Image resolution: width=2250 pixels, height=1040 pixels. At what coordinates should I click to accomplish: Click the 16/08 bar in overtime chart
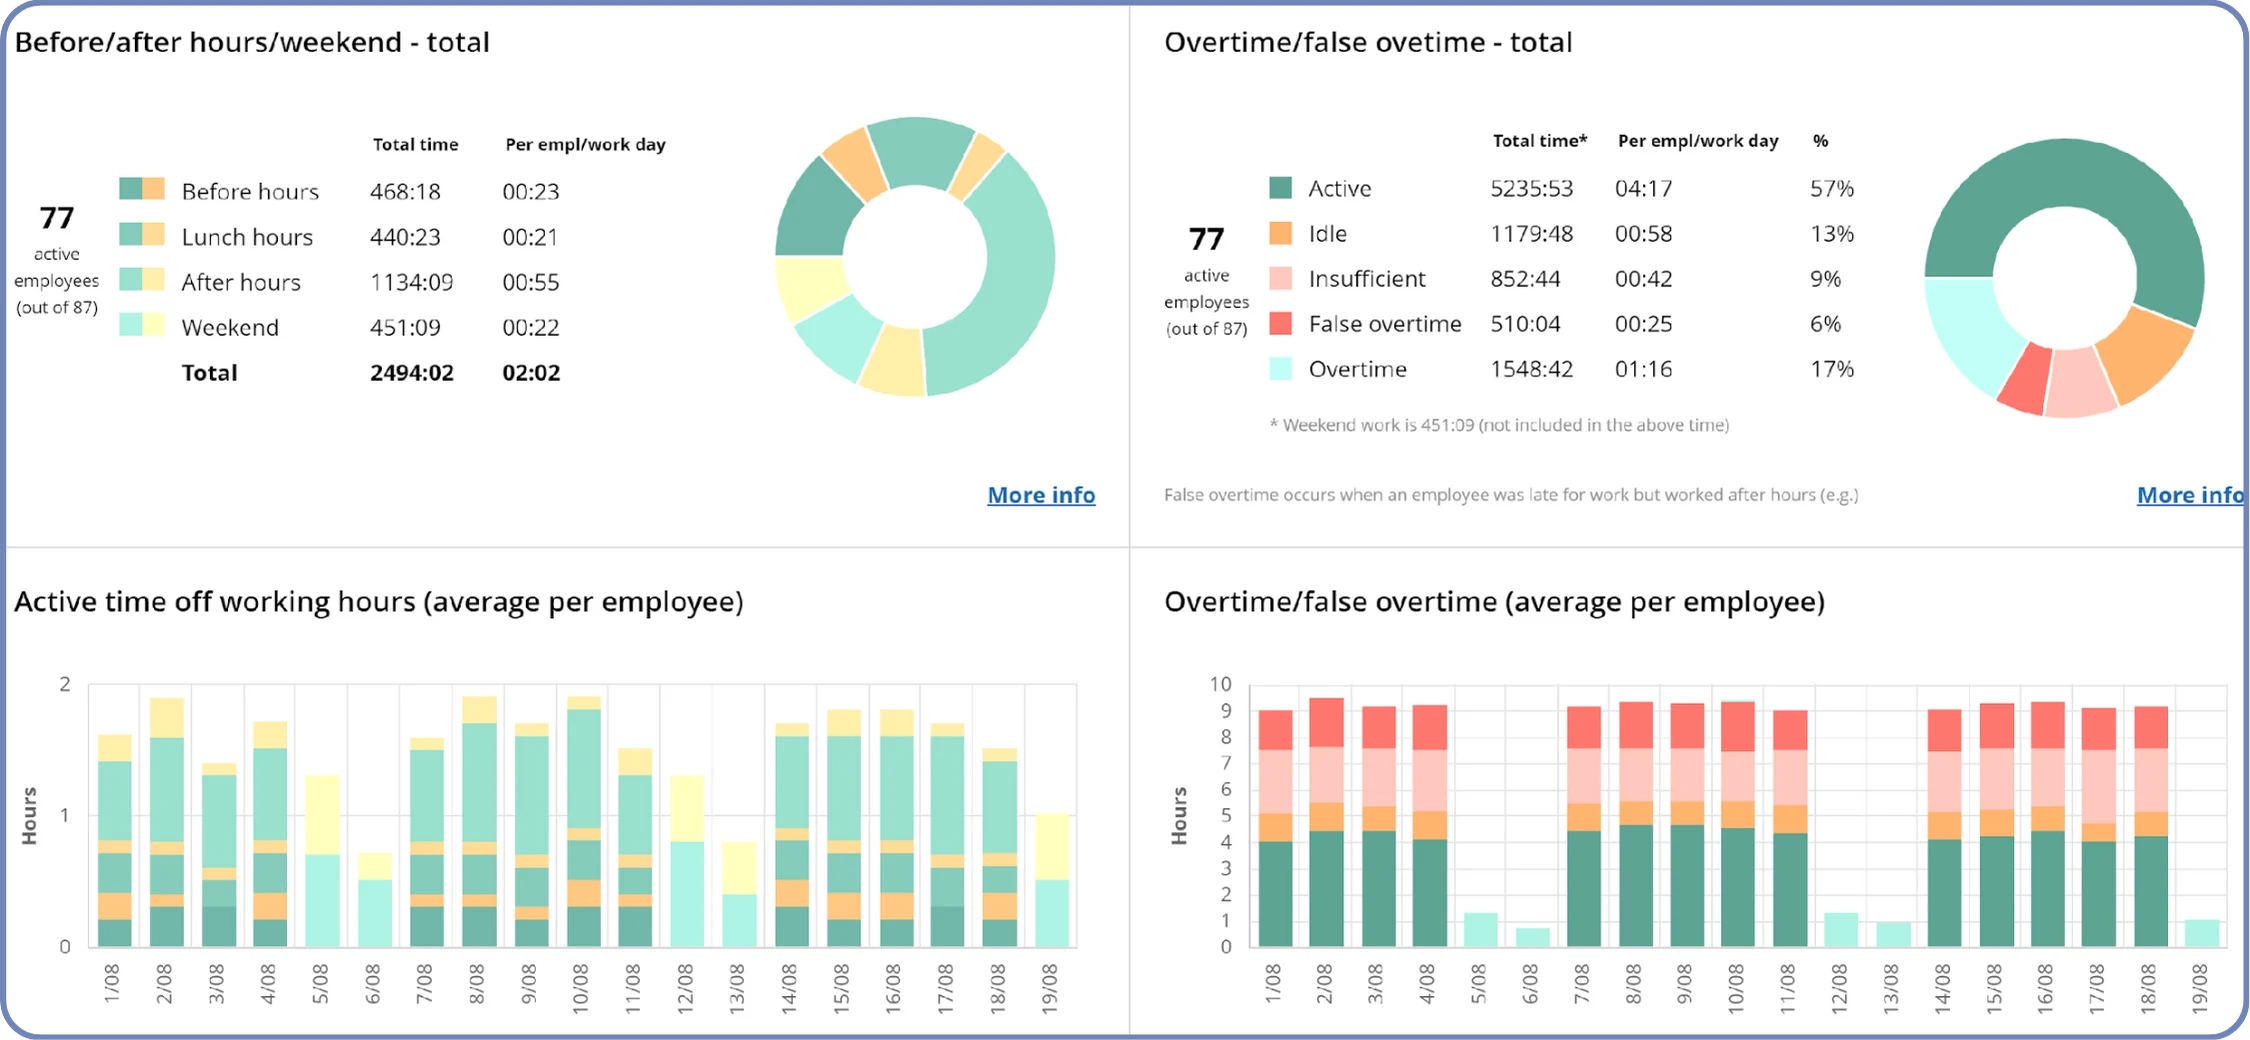2048,824
